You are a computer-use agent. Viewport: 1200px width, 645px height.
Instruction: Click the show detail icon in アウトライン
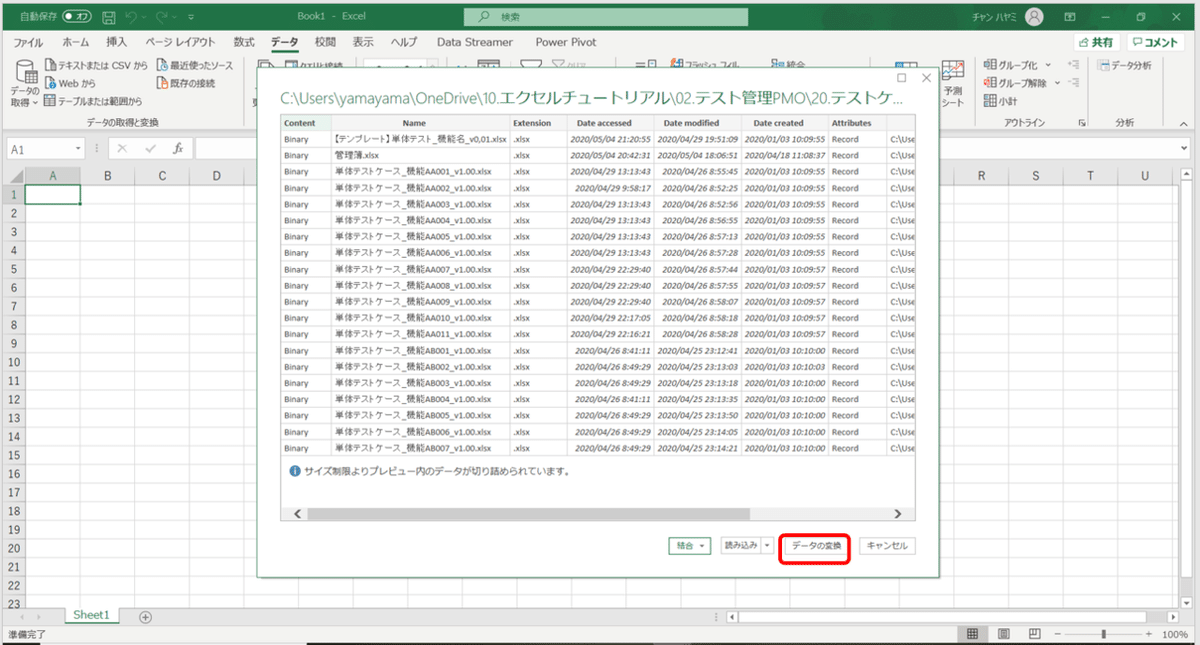coord(1074,65)
